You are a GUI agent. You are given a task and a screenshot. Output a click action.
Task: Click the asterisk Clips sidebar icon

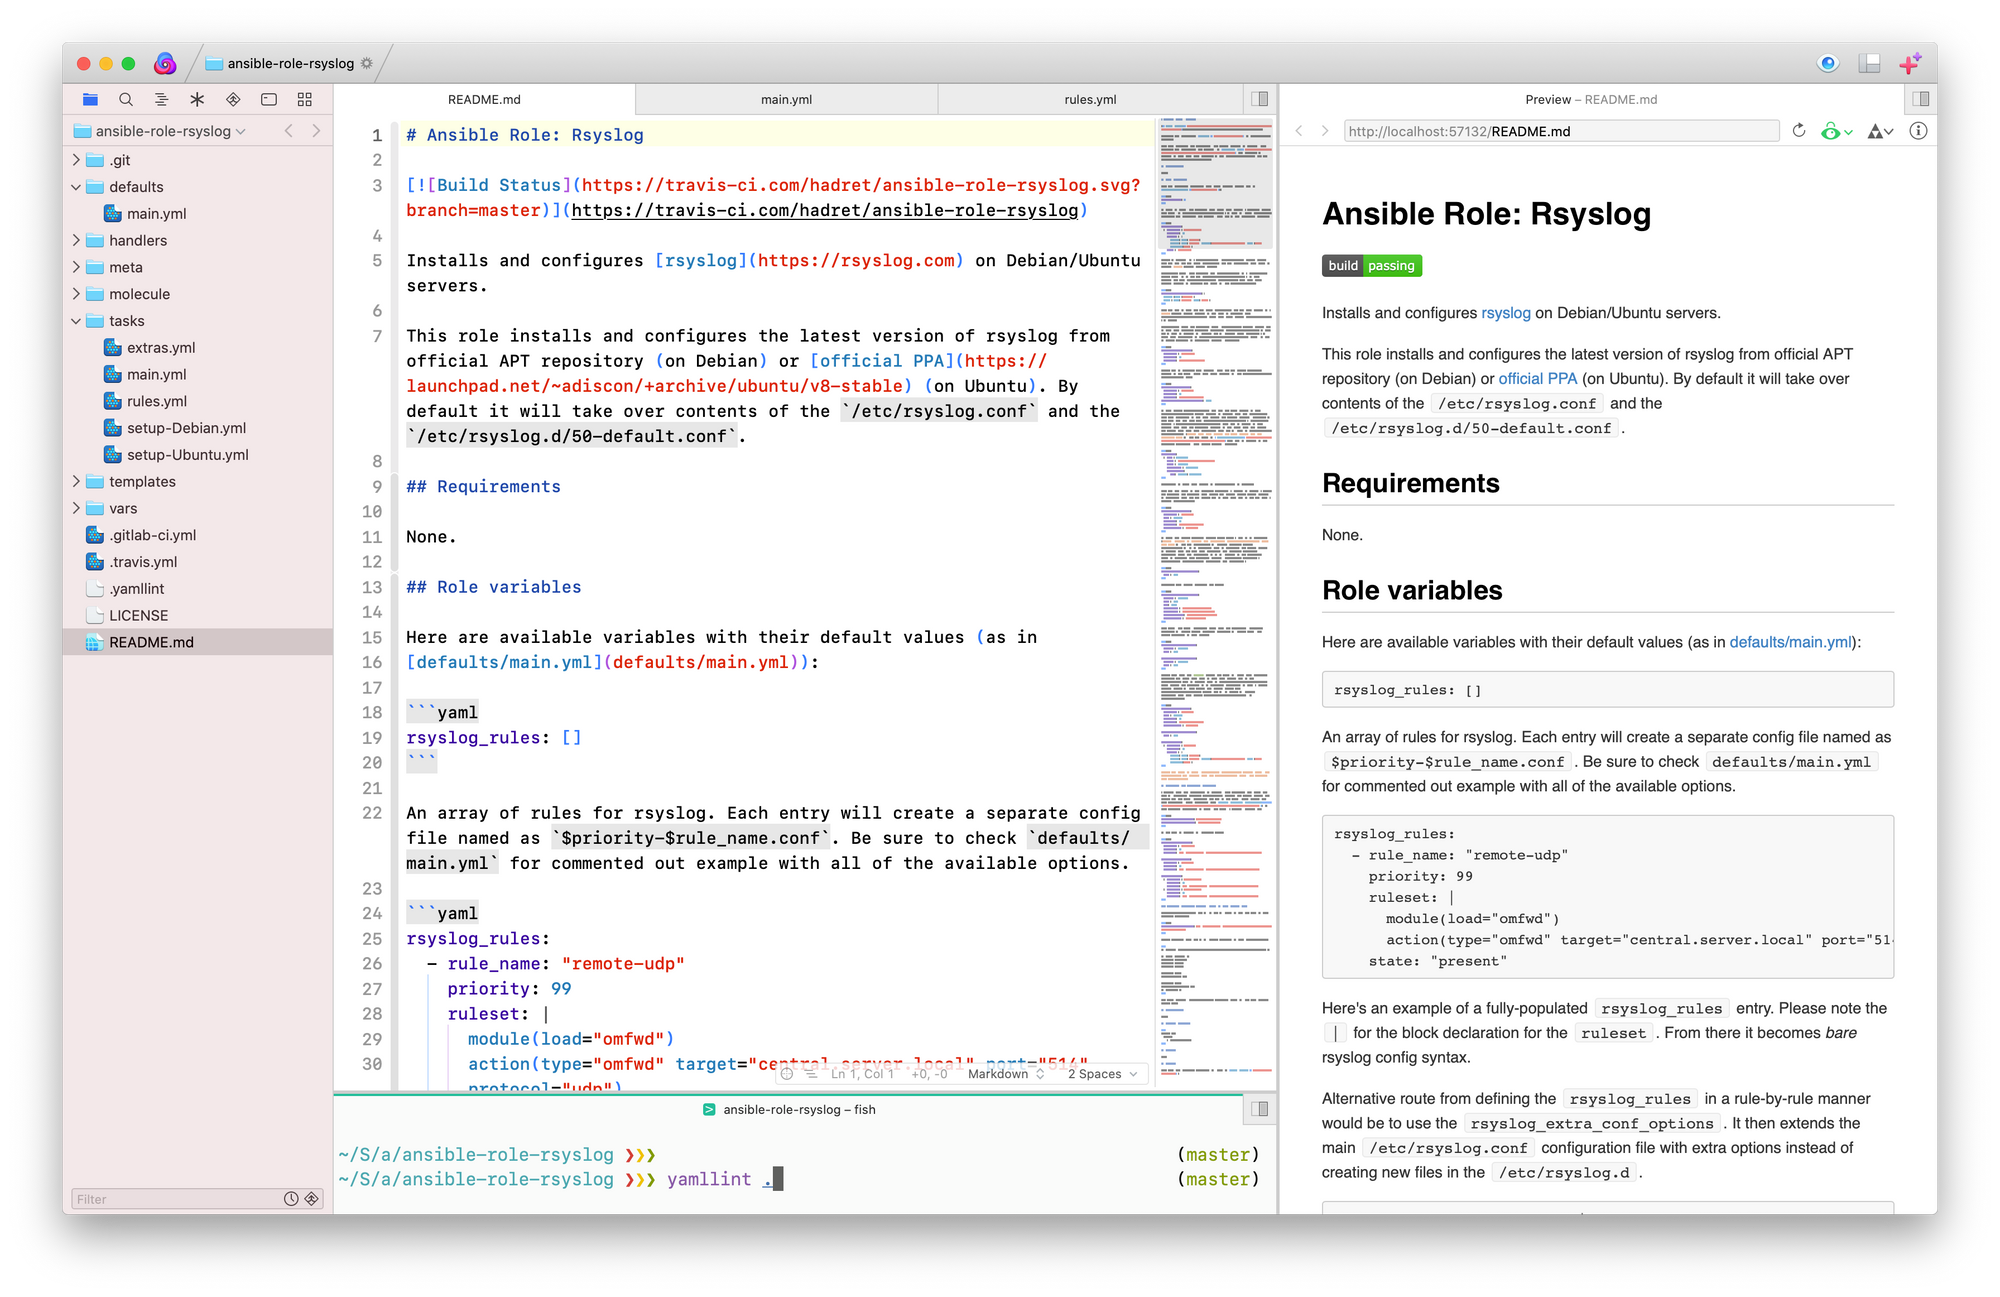point(197,99)
